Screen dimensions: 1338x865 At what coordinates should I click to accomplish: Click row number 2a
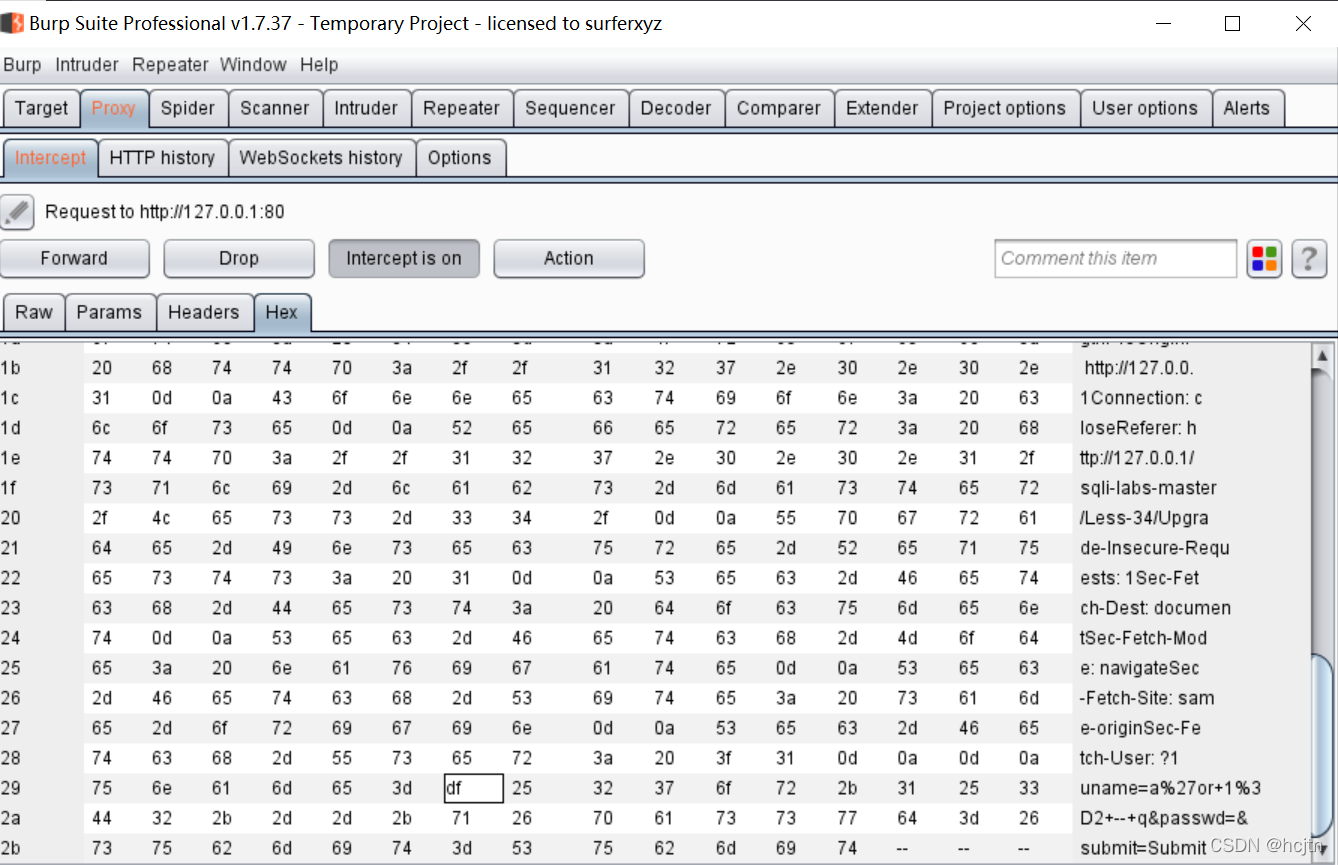pyautogui.click(x=10, y=818)
